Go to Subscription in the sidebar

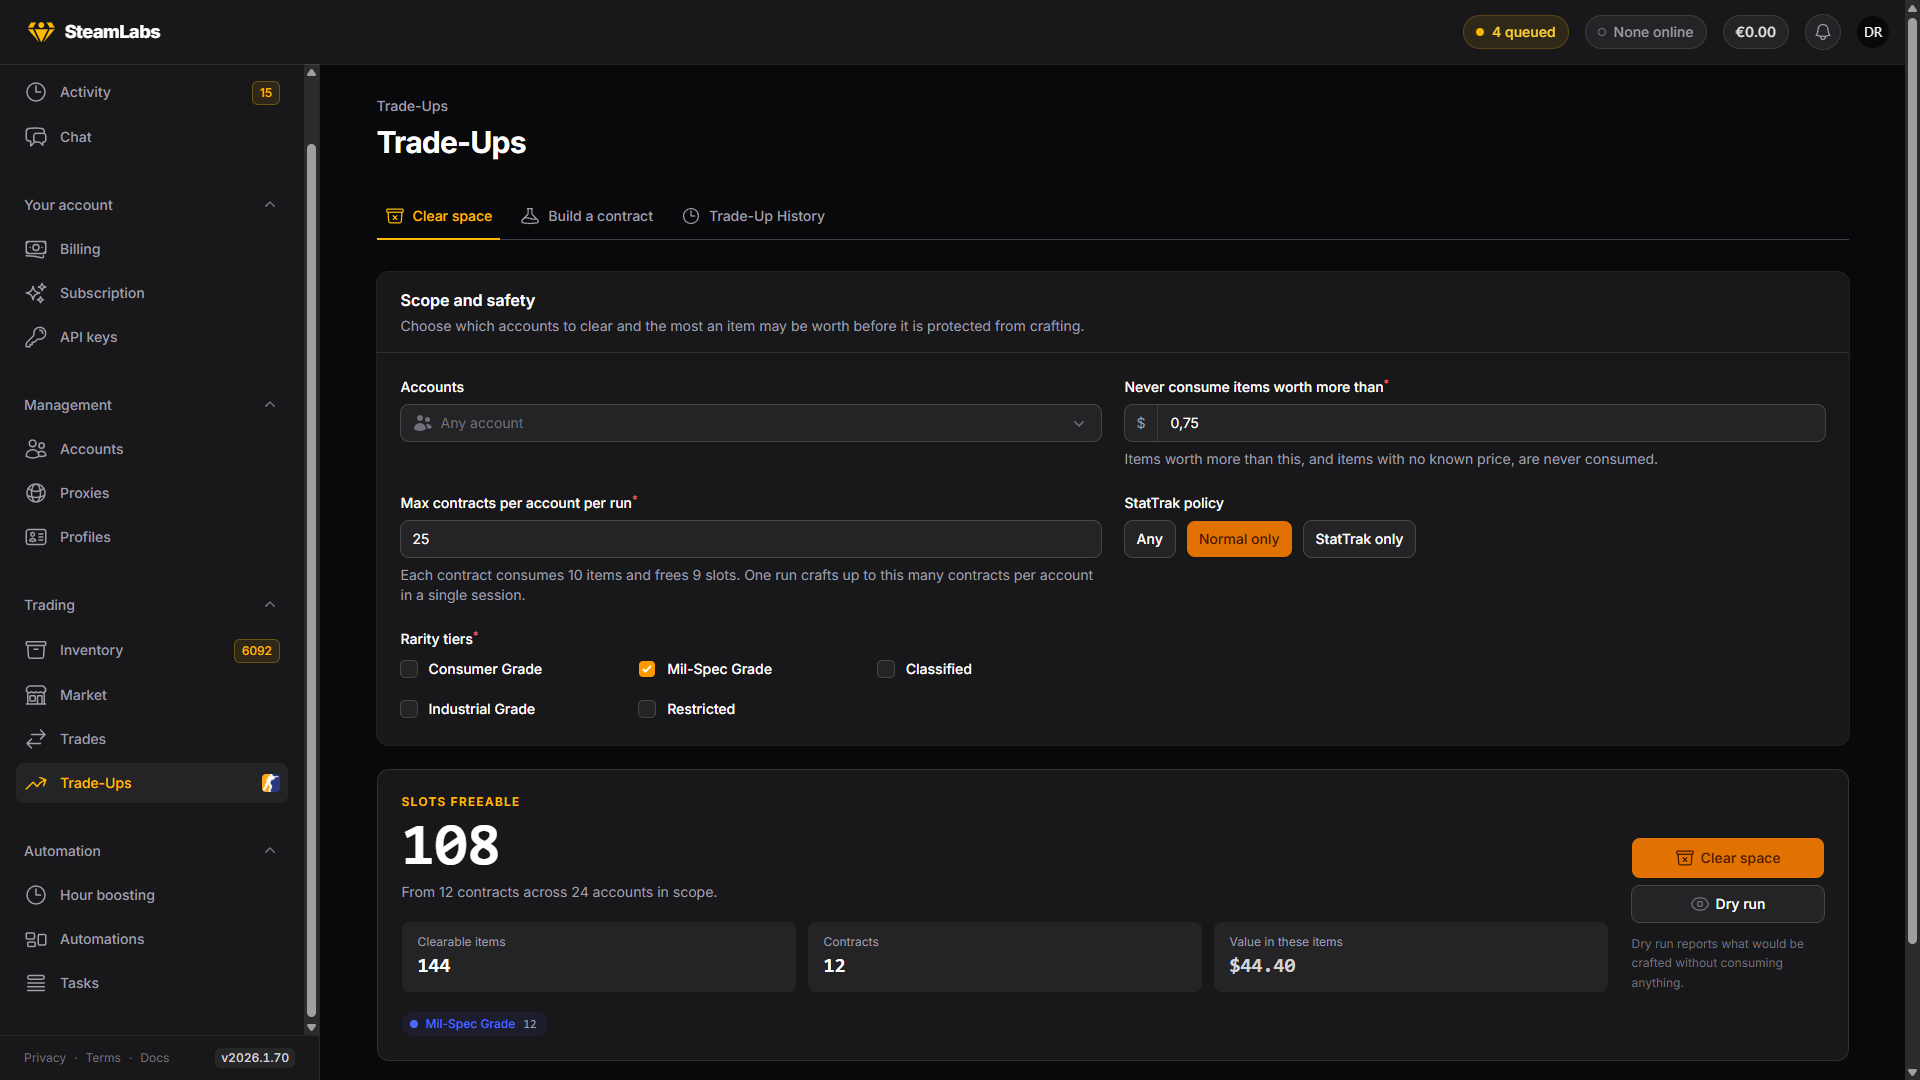click(152, 293)
